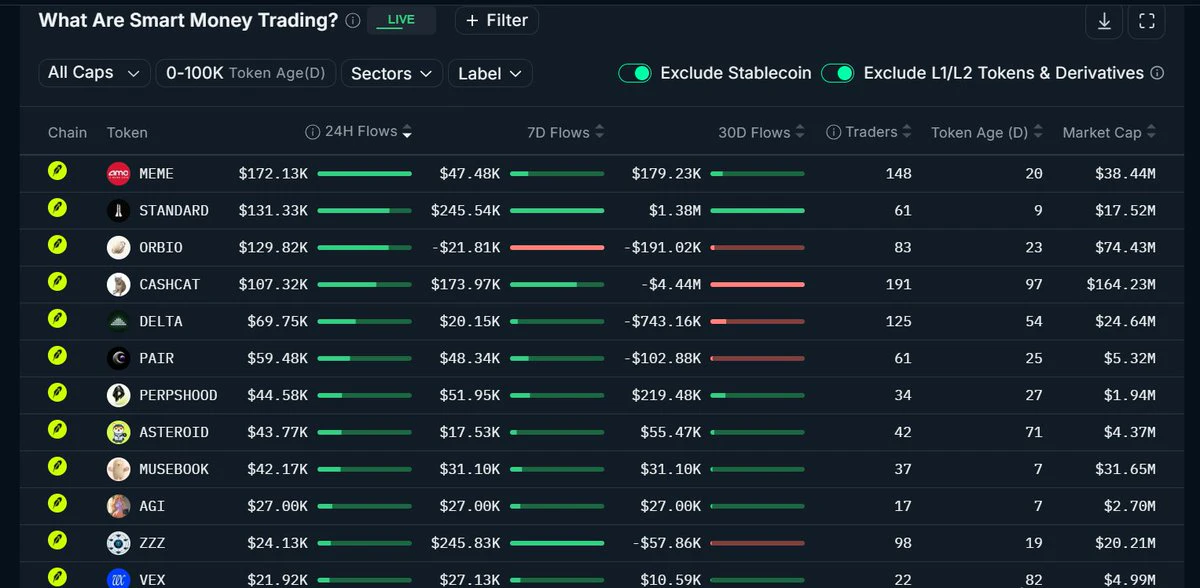Sort table by 30D Flows column
The width and height of the screenshot is (1200, 588).
tap(761, 133)
